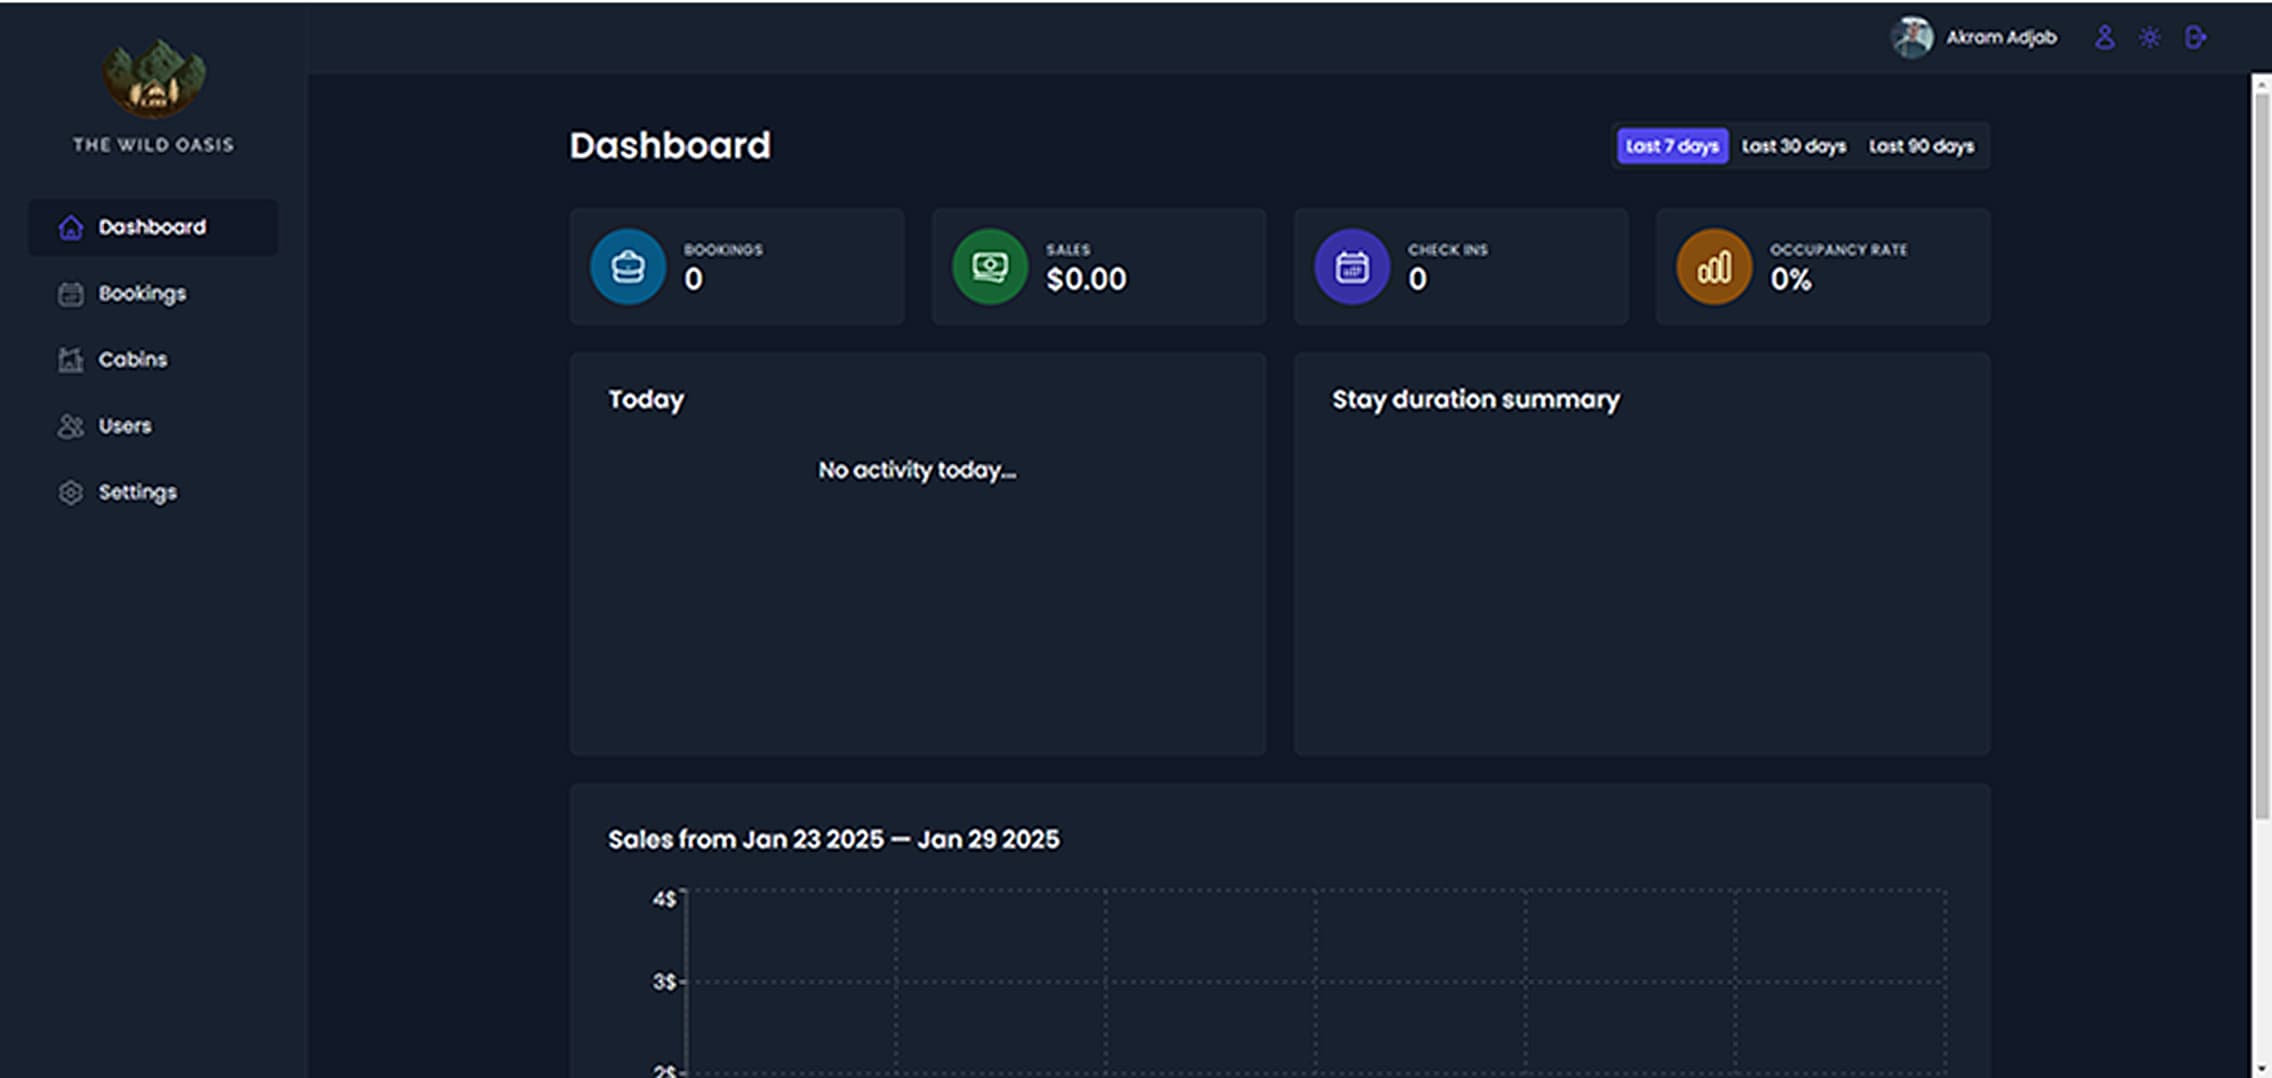The height and width of the screenshot is (1078, 2272).
Task: Click the Akram Adjab username text
Action: point(2001,38)
